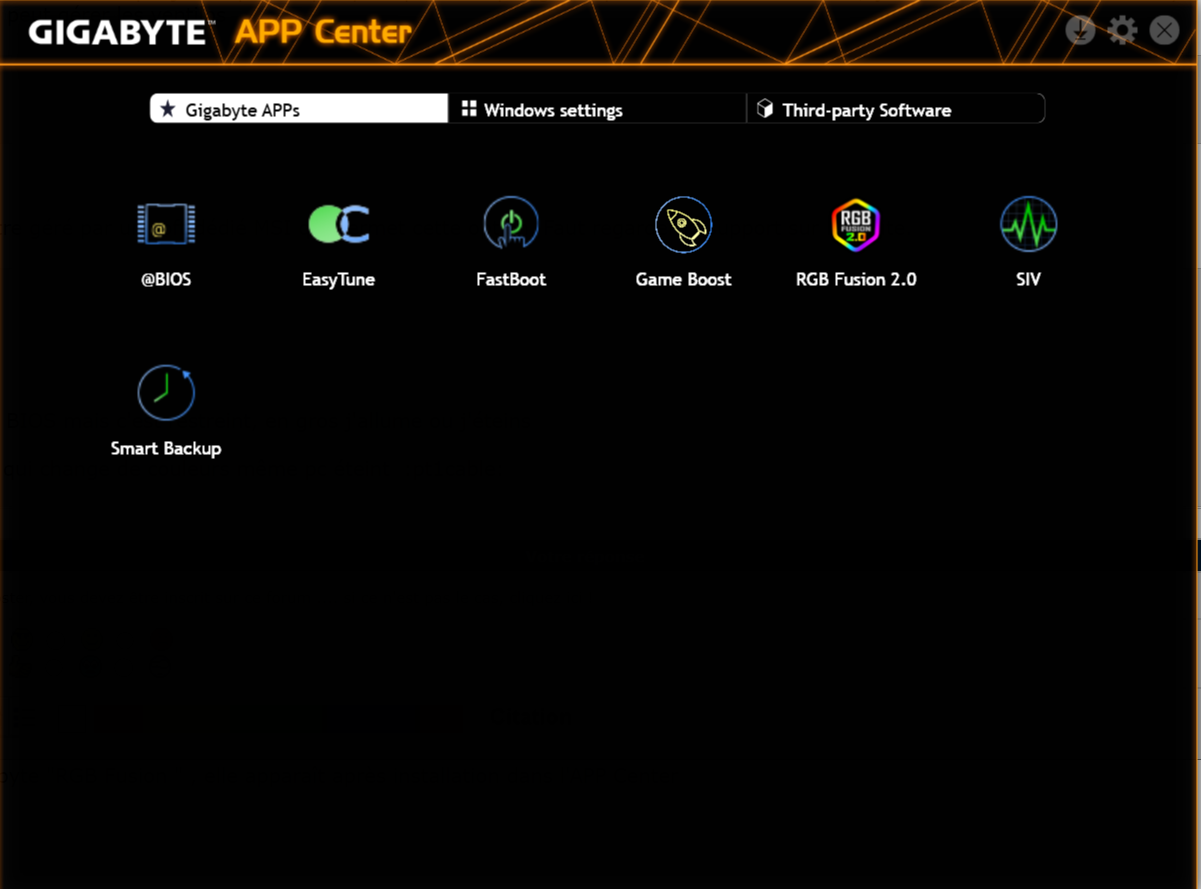
Task: Click the EasyTune text label
Action: 339,280
